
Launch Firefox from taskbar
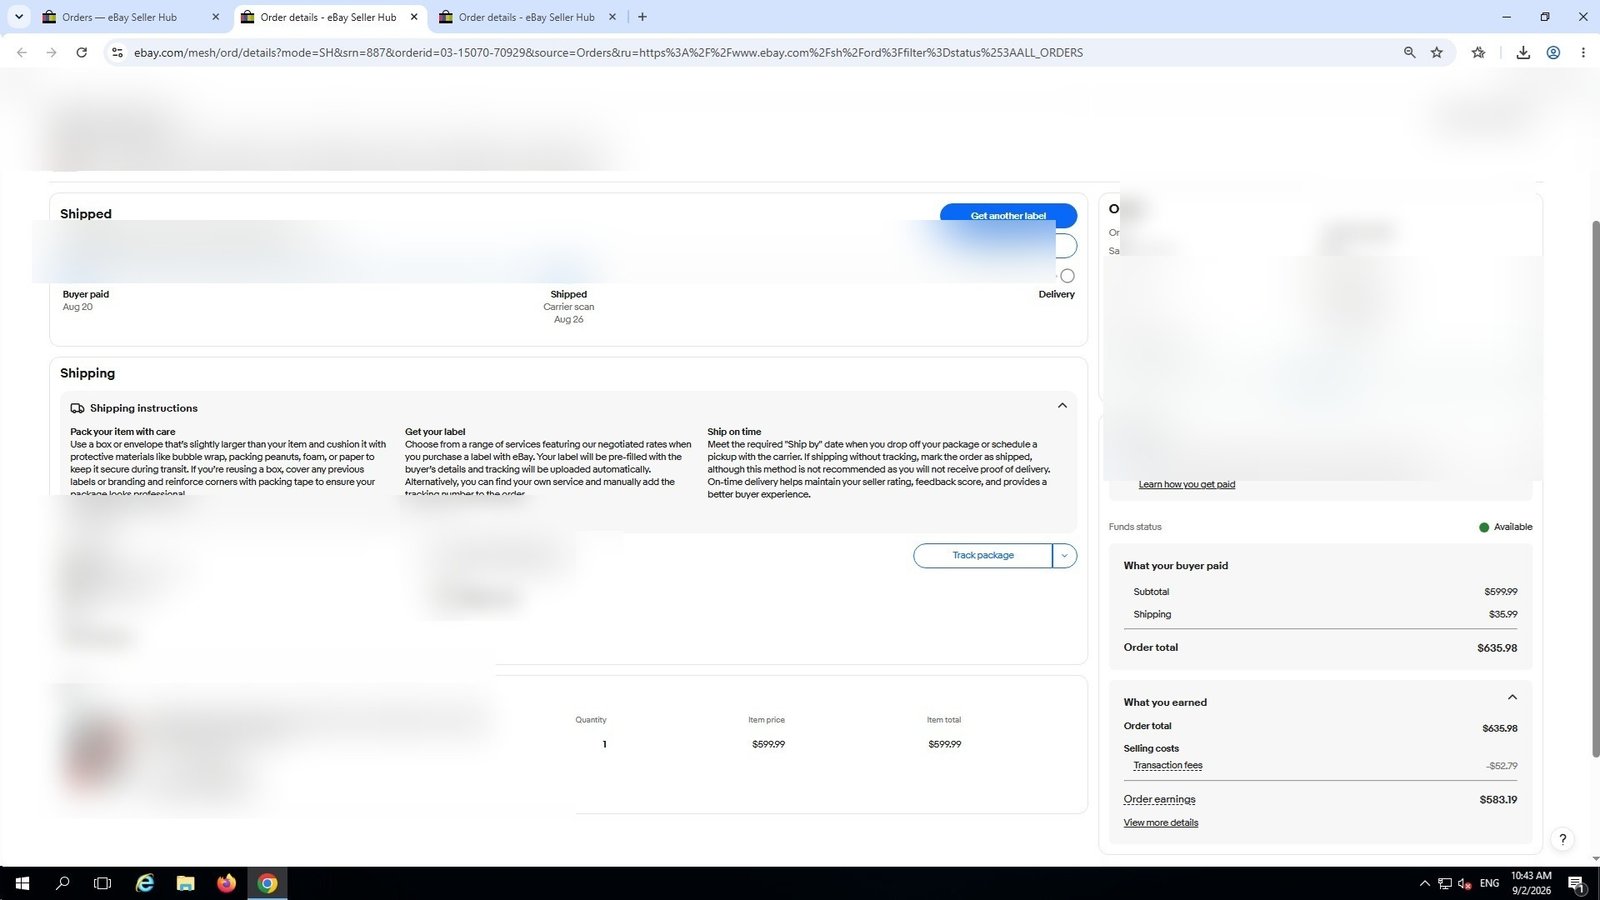pos(226,883)
